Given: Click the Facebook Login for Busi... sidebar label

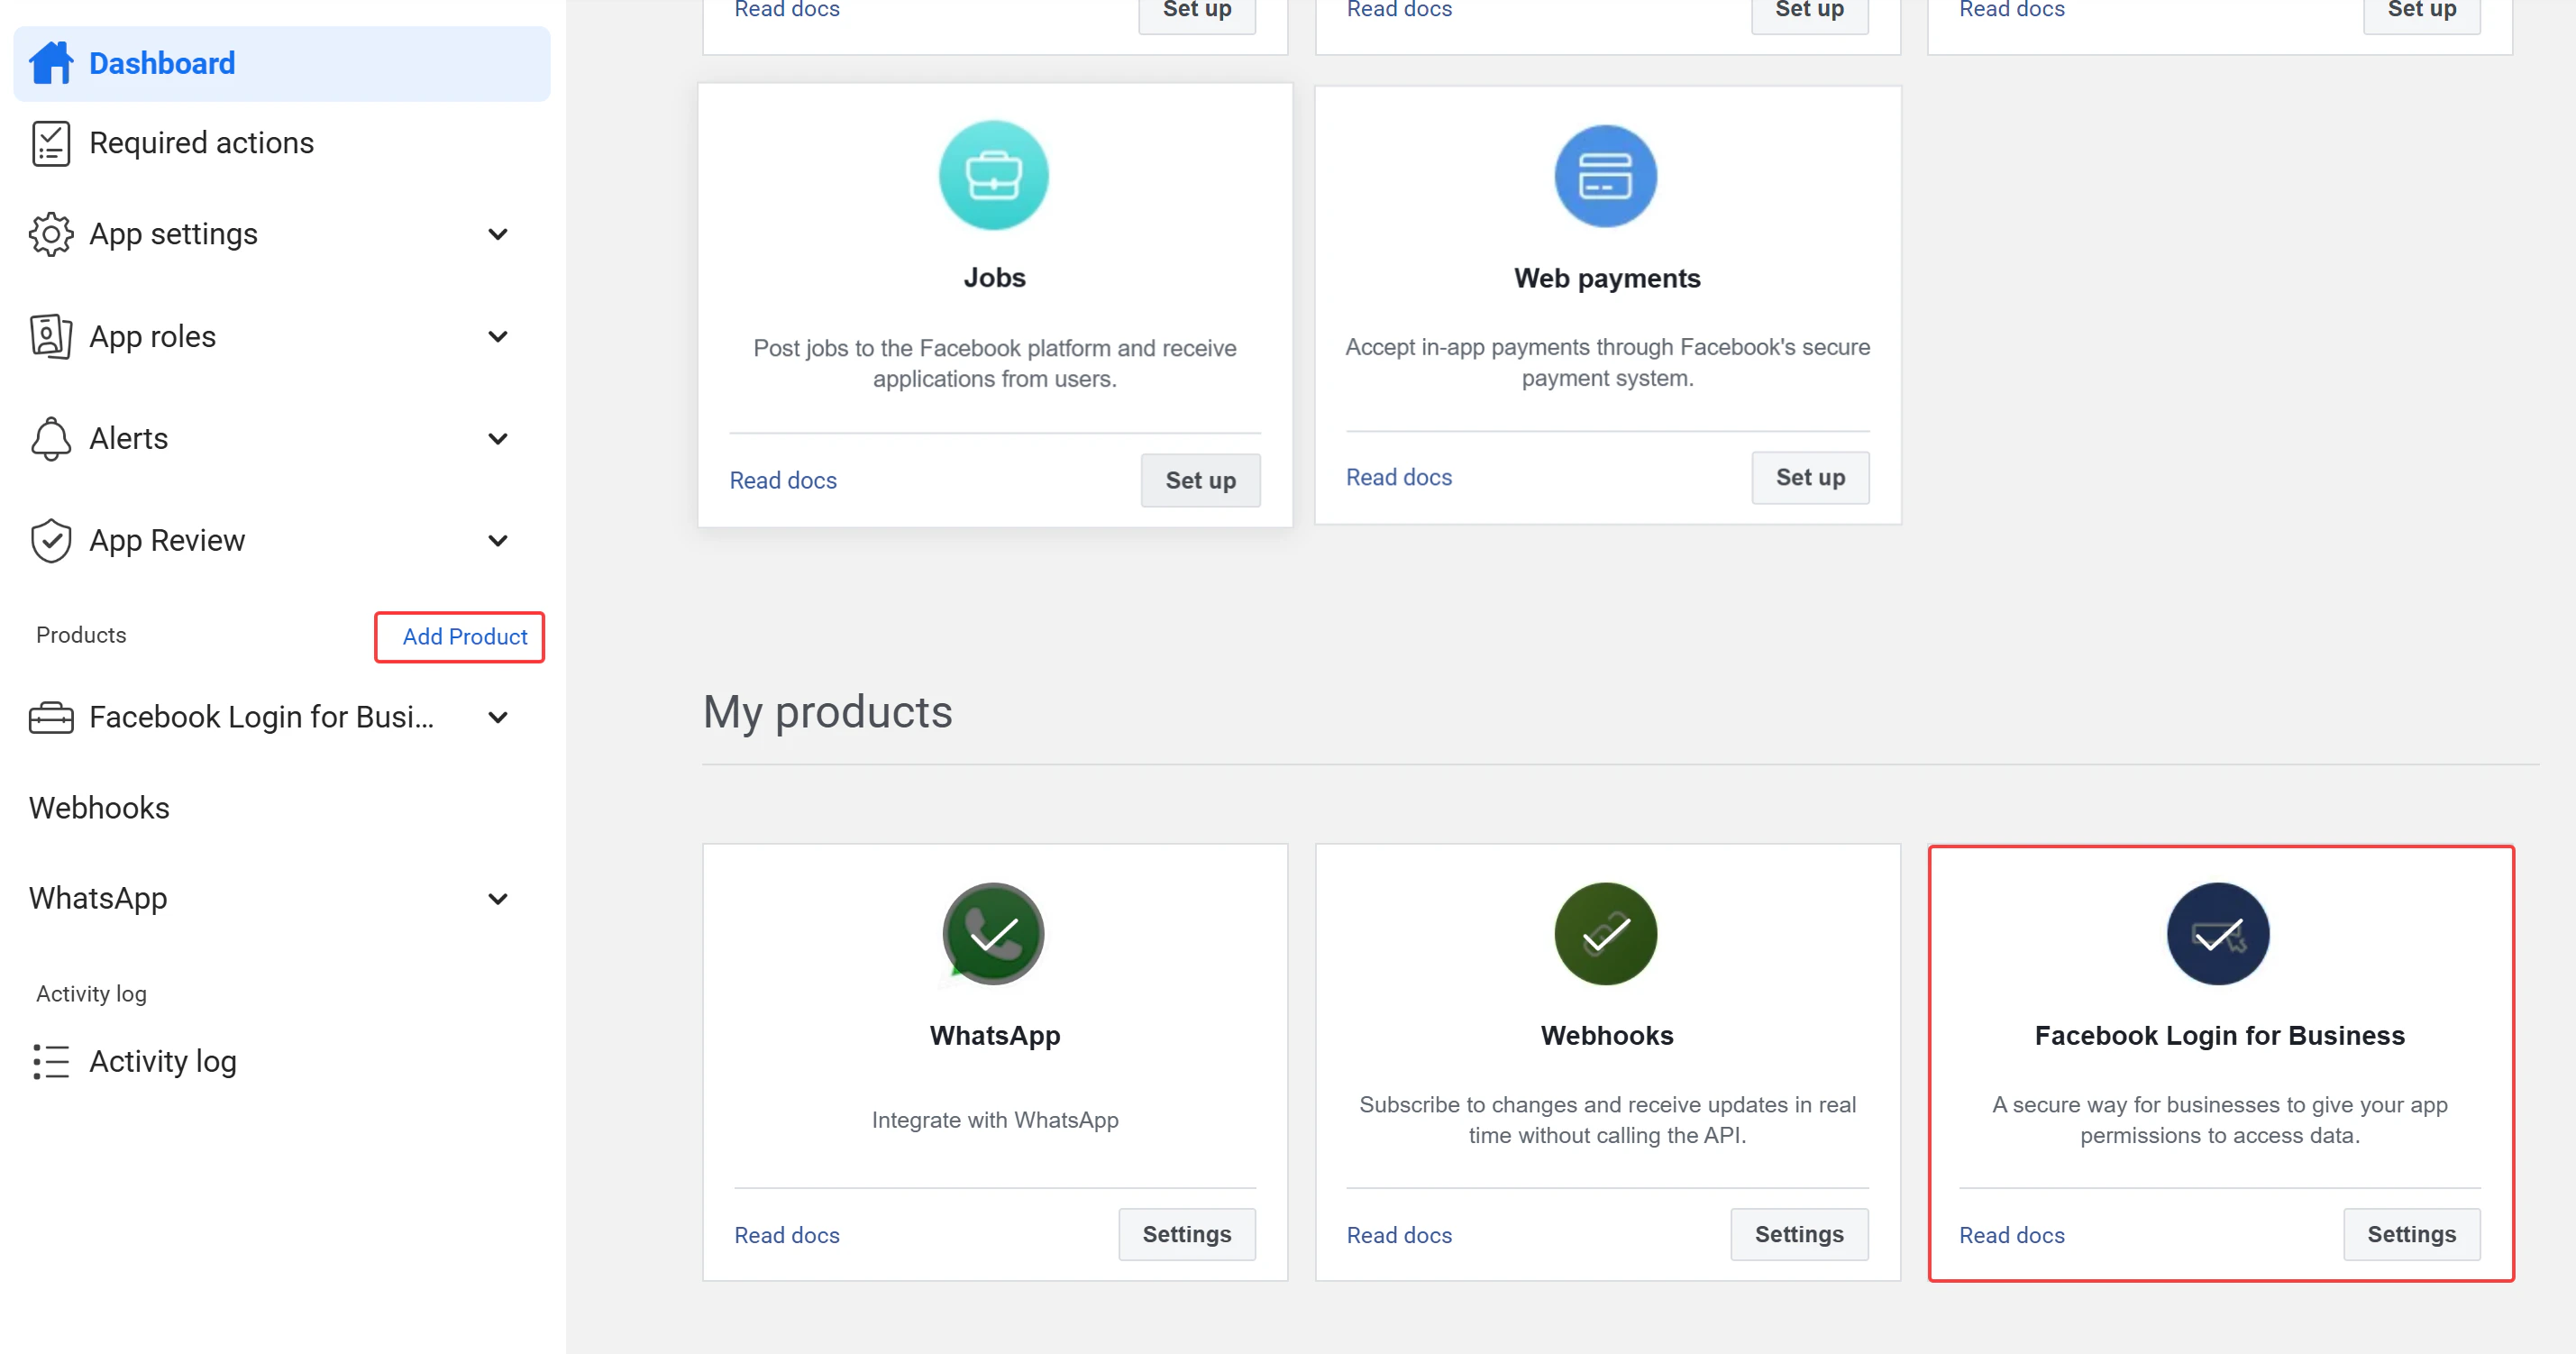Looking at the screenshot, I should [x=261, y=717].
